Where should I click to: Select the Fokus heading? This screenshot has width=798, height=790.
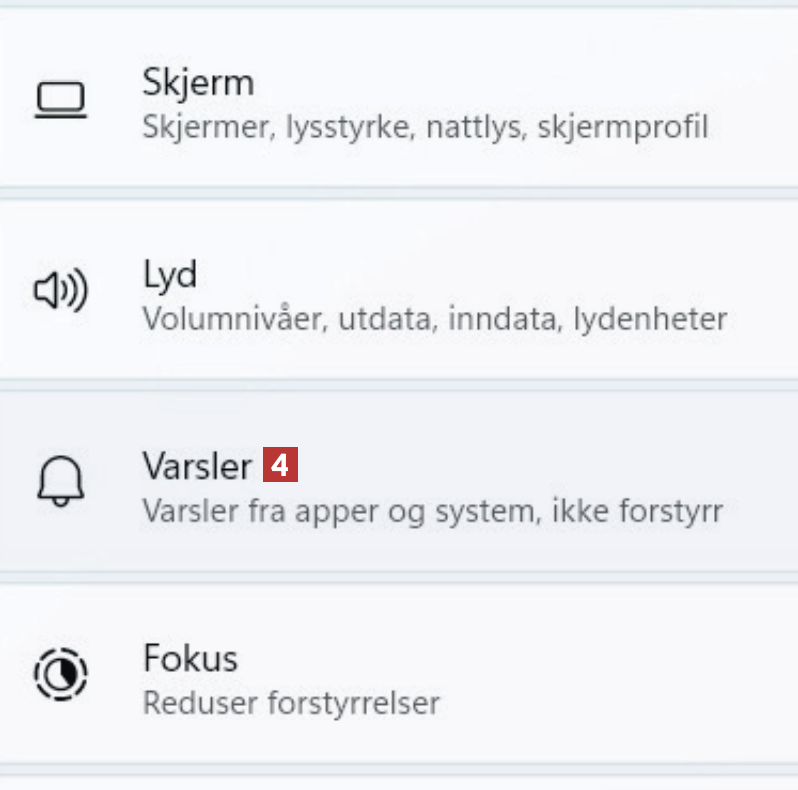(190, 658)
